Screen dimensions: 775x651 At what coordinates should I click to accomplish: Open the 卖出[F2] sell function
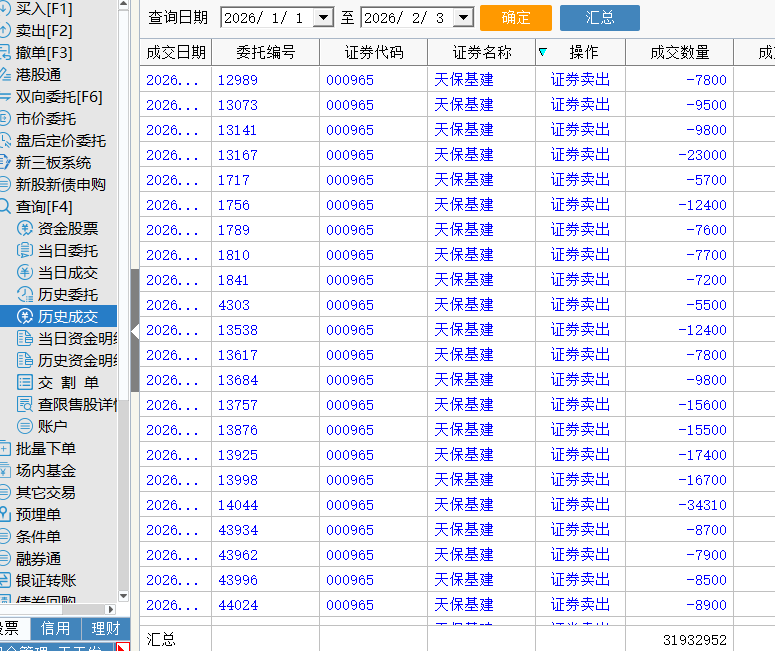tap(43, 31)
